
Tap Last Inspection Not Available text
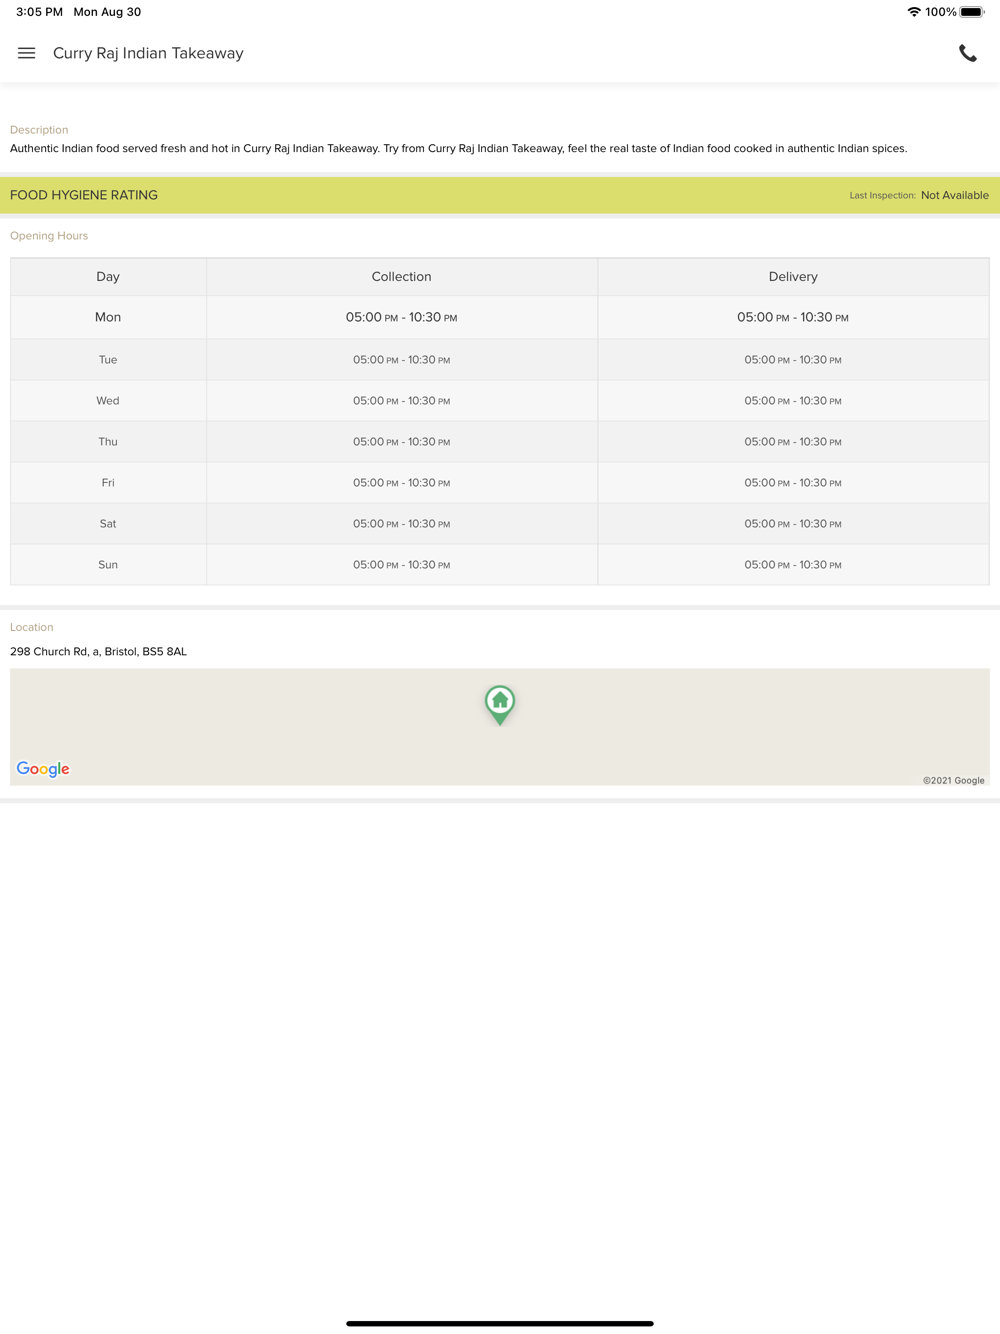(x=919, y=195)
